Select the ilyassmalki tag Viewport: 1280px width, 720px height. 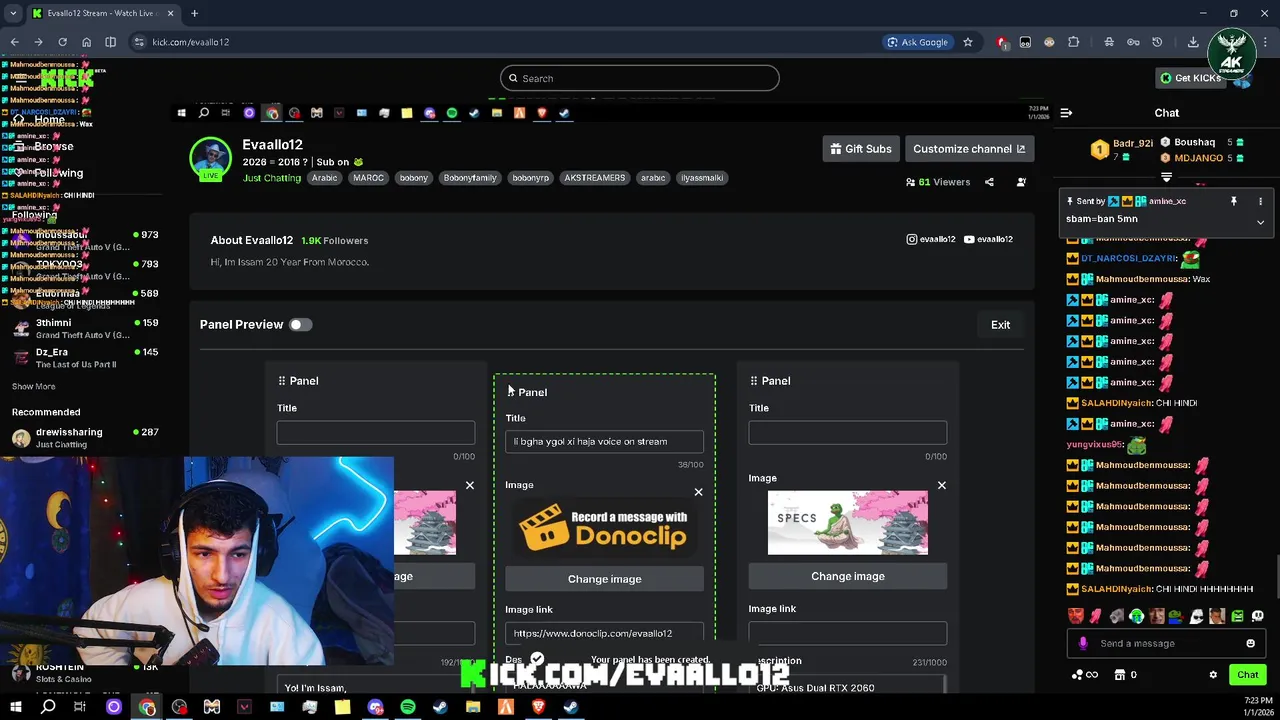702,178
